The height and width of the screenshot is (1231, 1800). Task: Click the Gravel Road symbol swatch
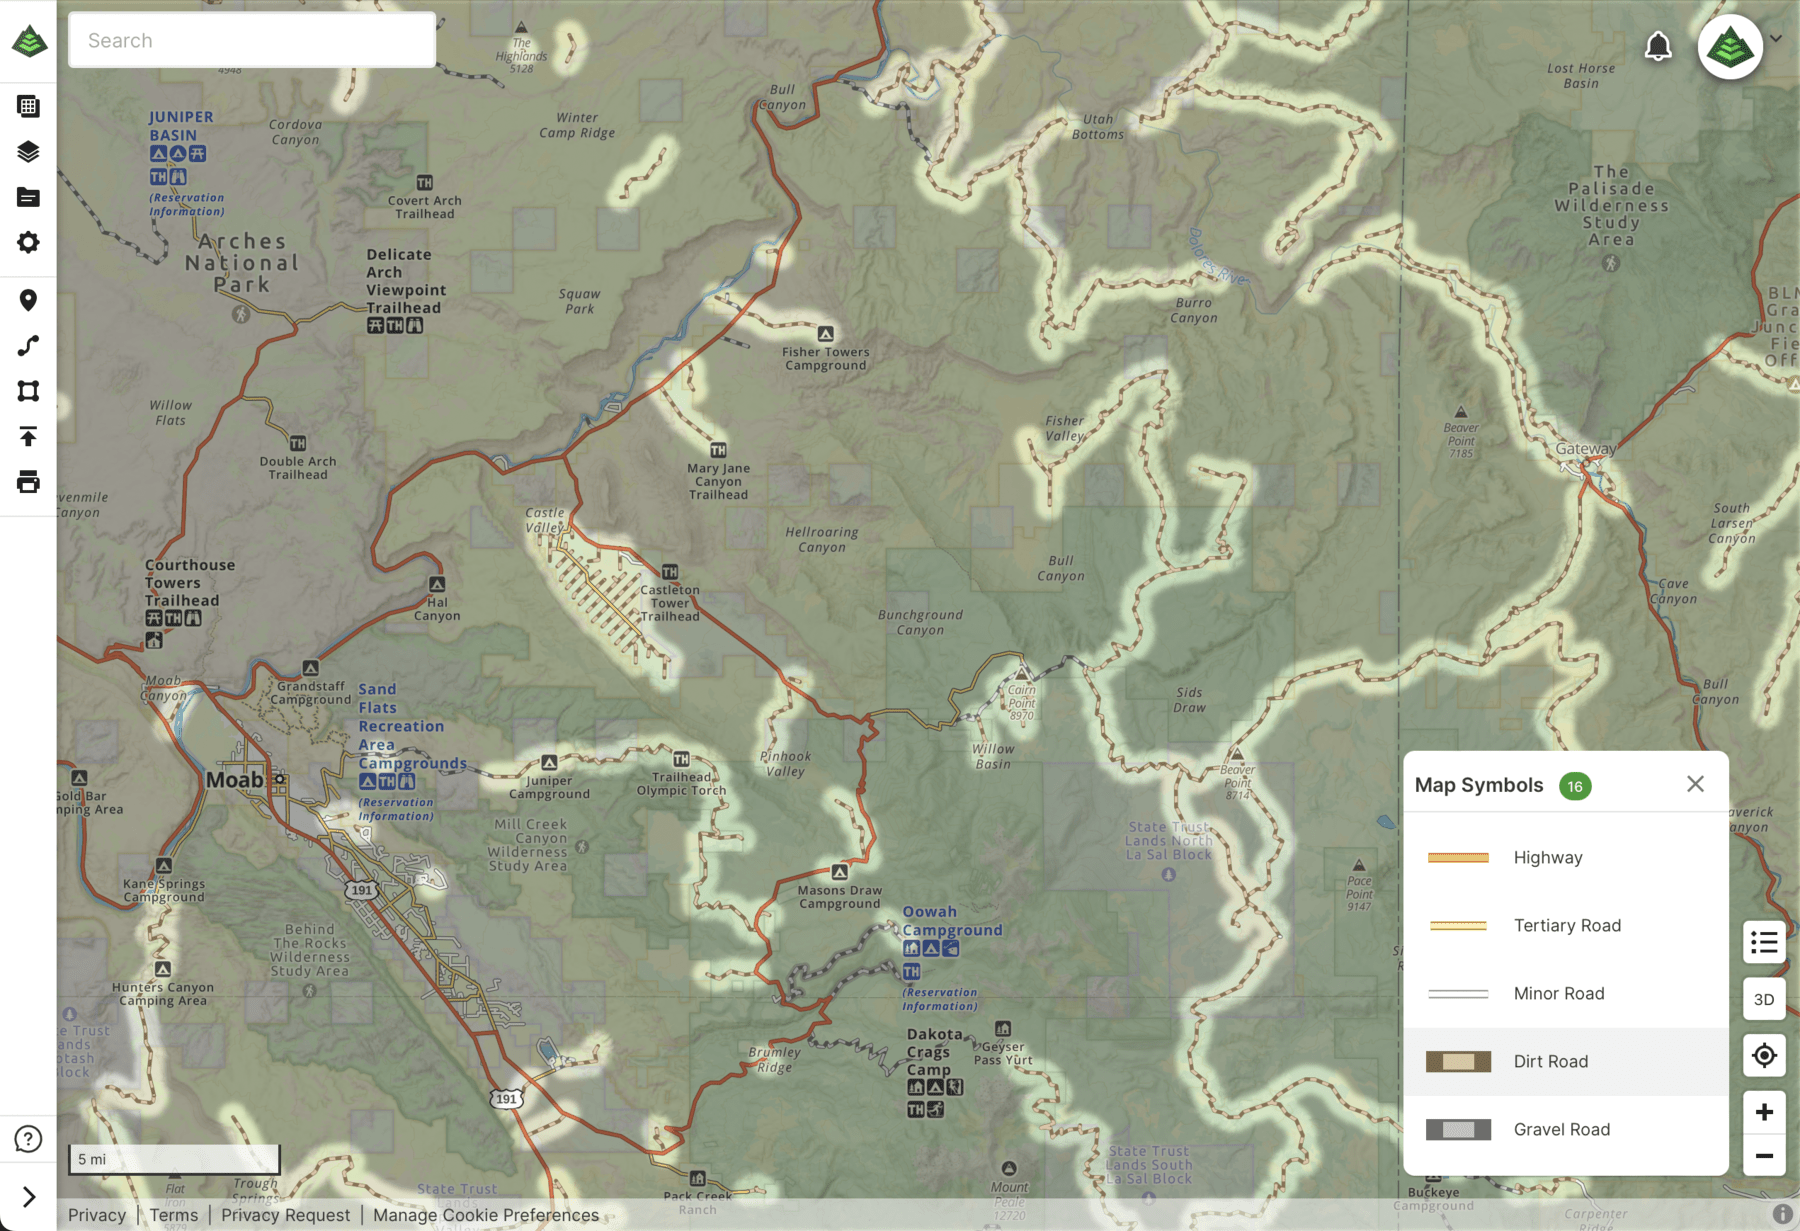[1458, 1130]
